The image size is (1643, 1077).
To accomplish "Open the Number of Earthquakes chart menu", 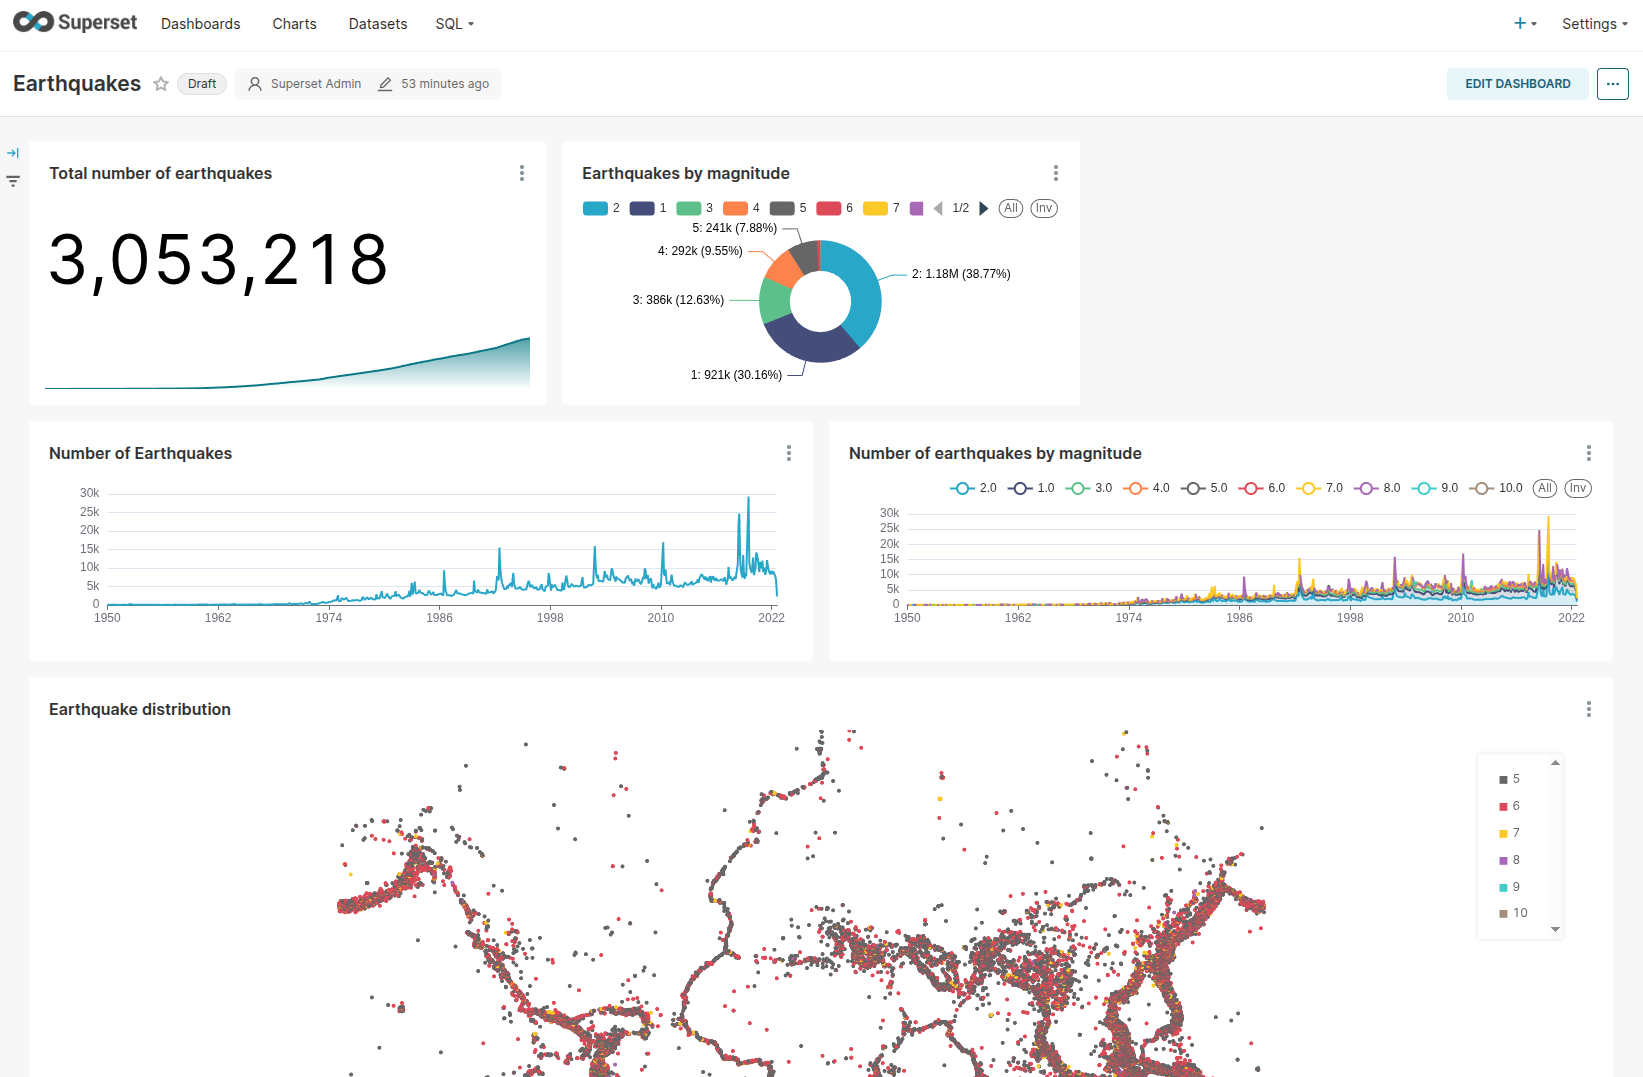I will tap(788, 453).
